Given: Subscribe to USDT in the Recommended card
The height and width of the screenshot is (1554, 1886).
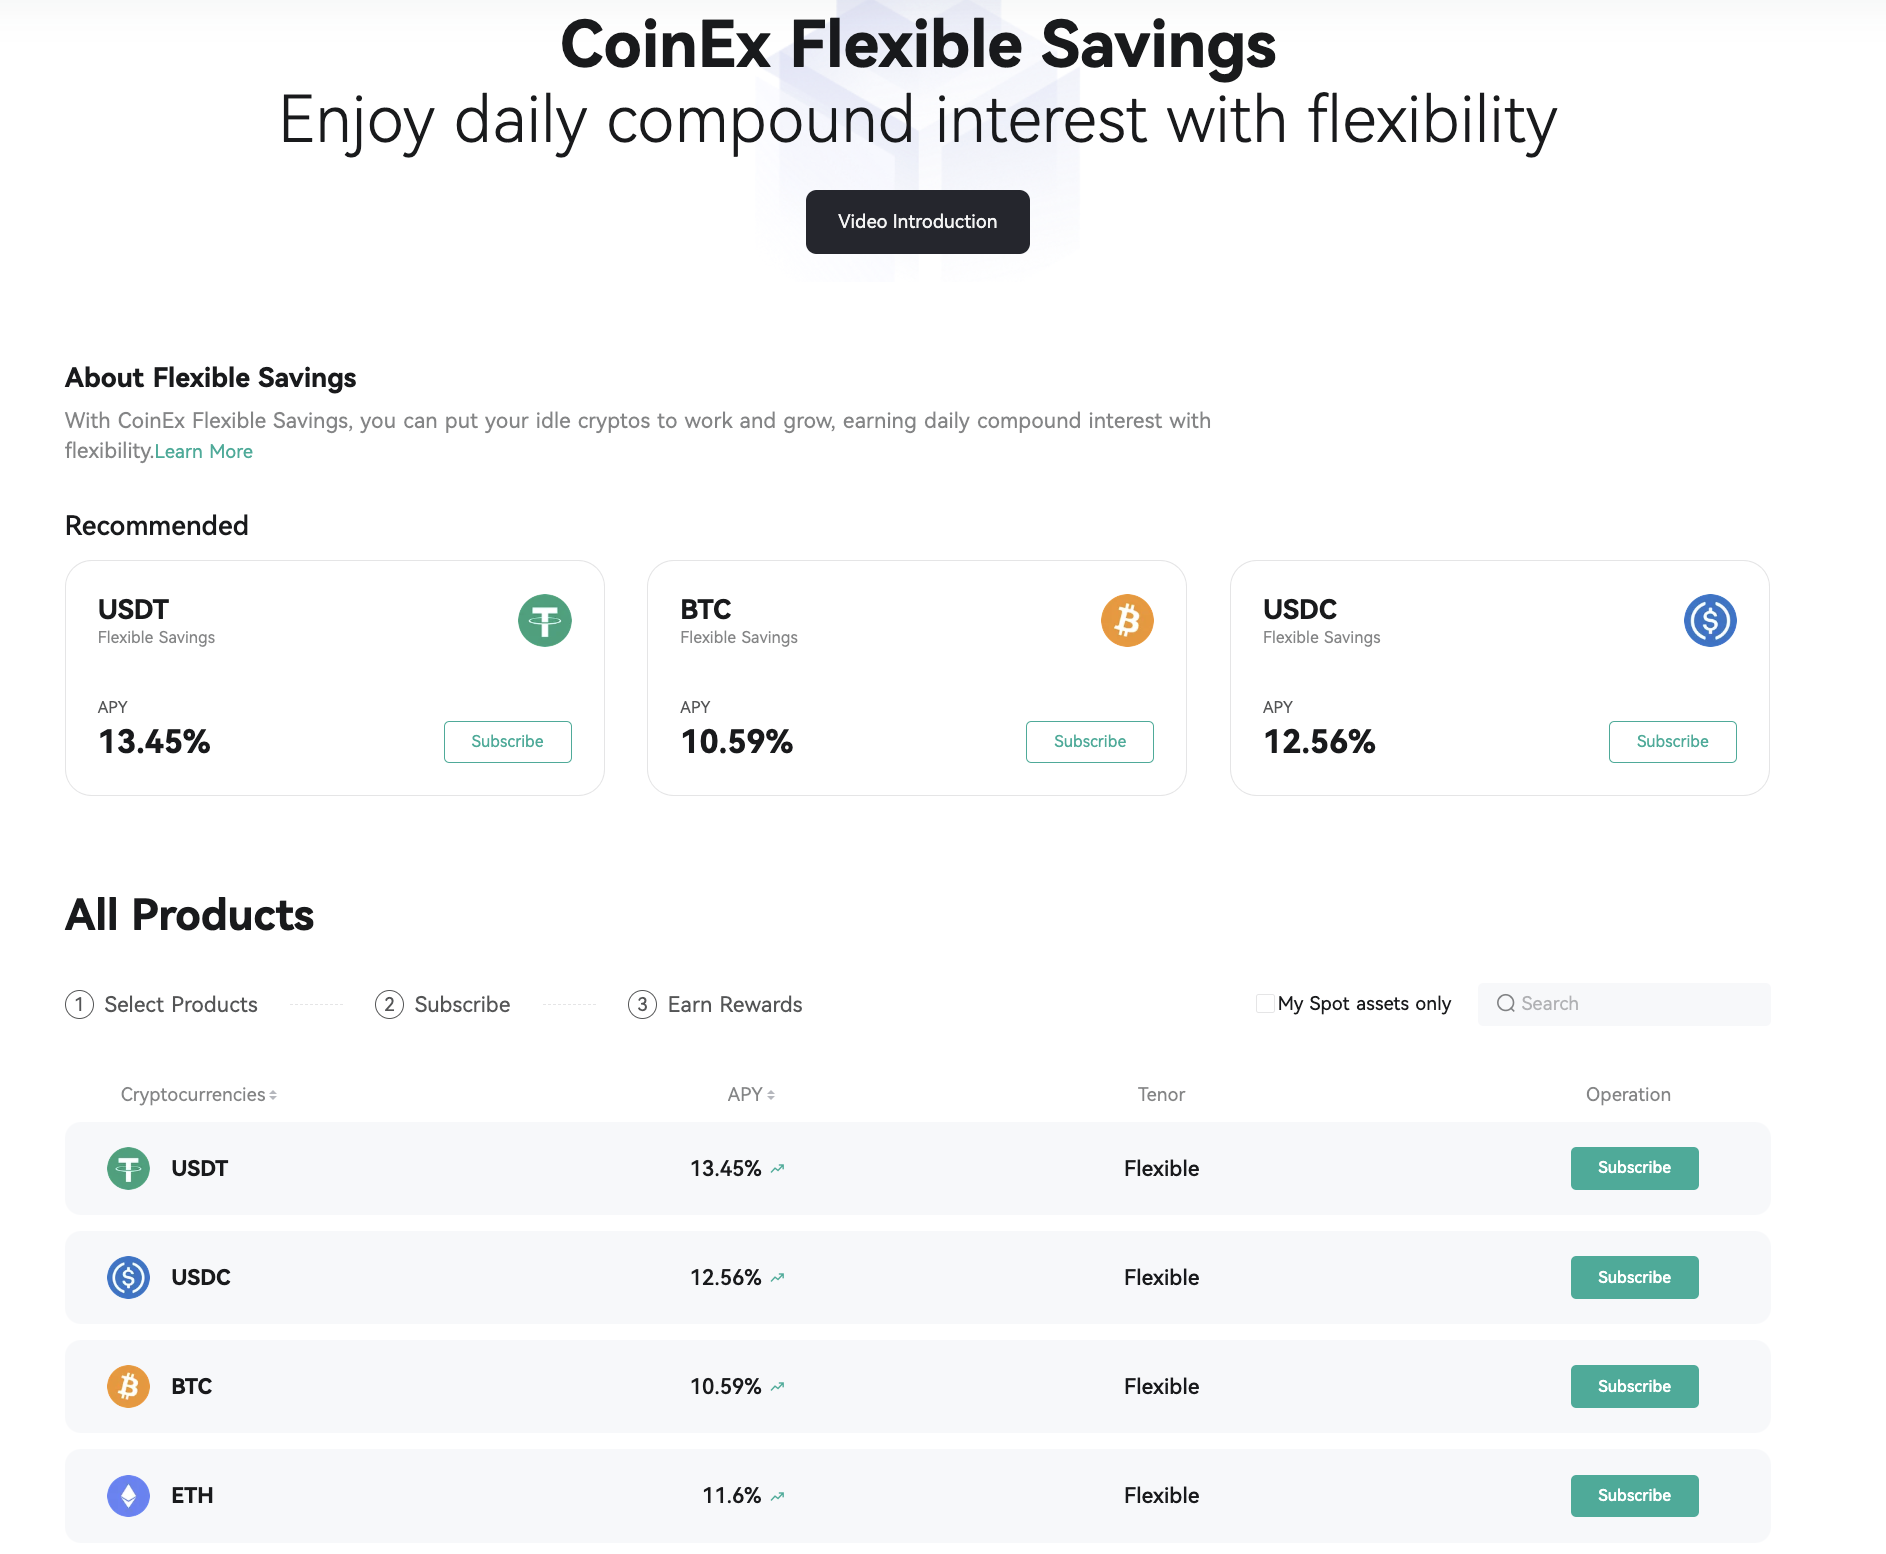Looking at the screenshot, I should tap(508, 742).
